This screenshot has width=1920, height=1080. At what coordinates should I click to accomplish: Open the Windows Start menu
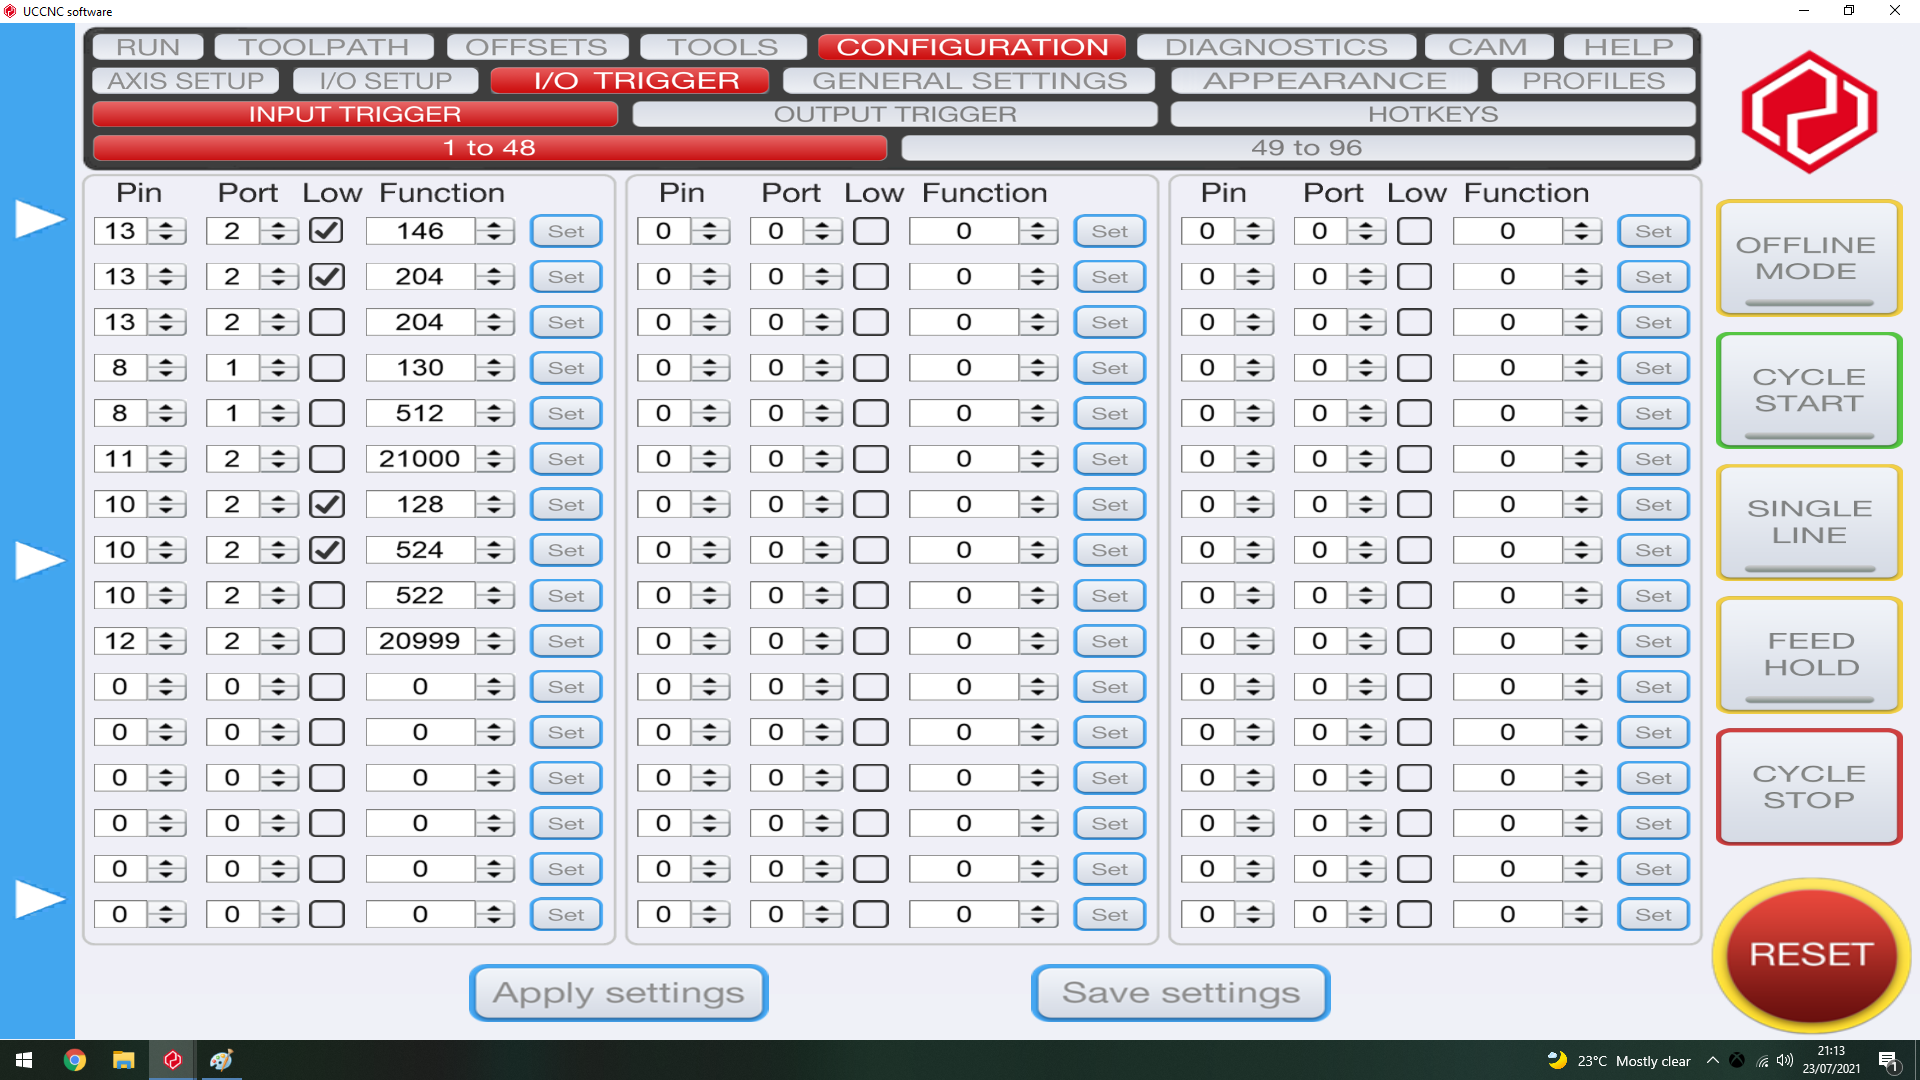[24, 1060]
